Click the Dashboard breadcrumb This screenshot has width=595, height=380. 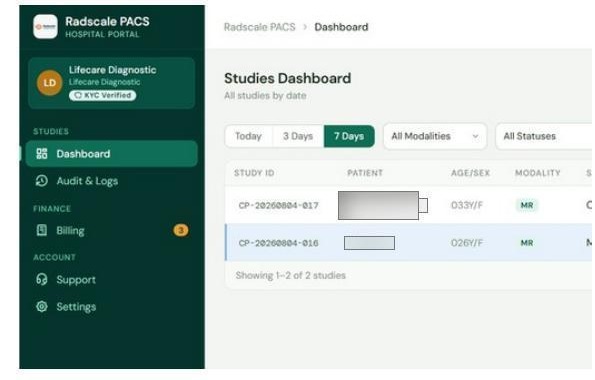341,27
